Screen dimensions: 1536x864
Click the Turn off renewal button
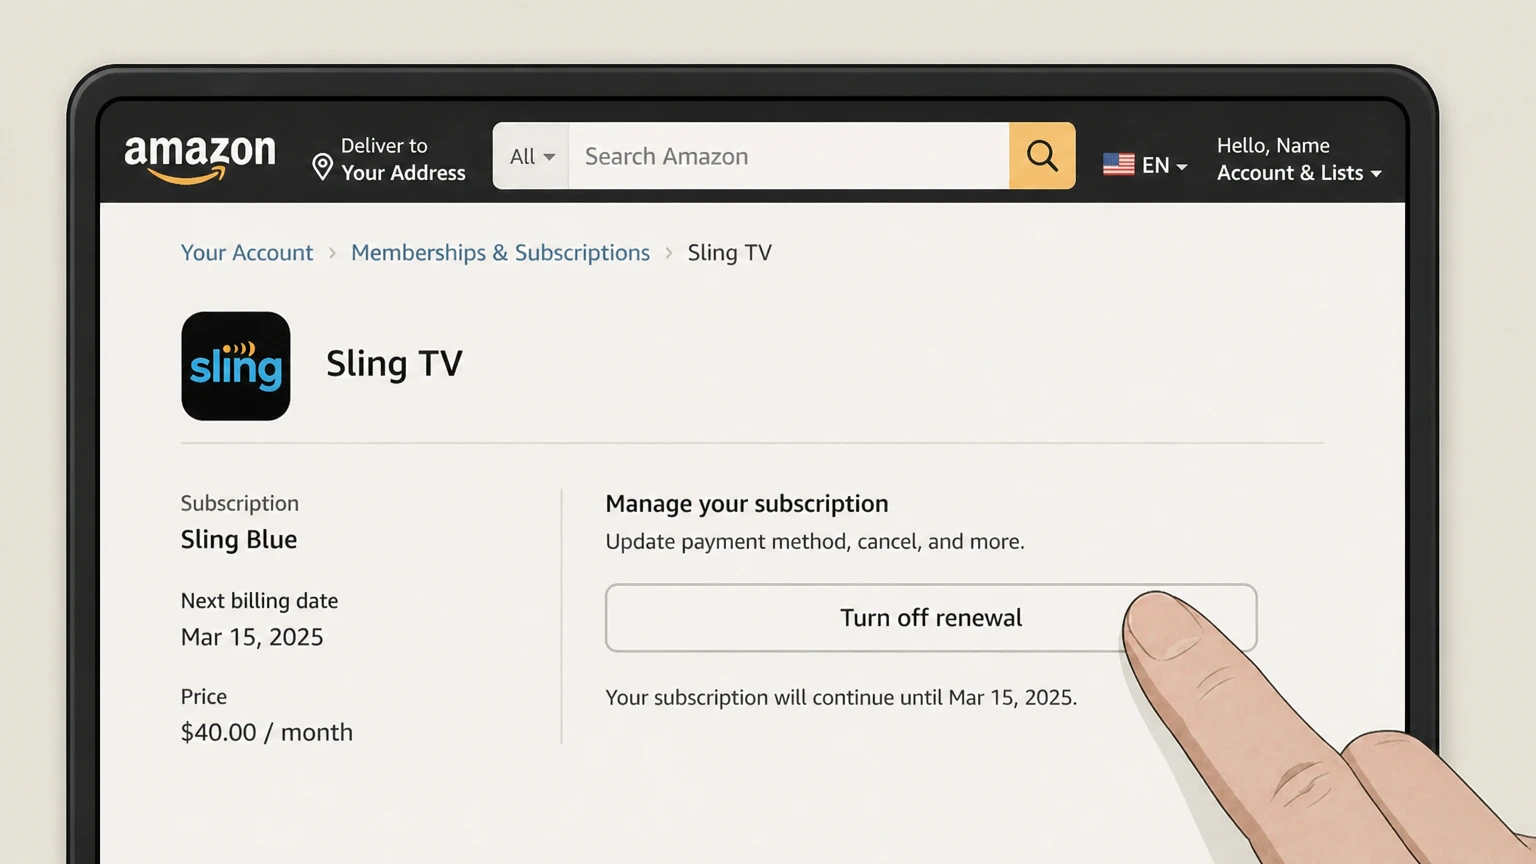(x=930, y=618)
